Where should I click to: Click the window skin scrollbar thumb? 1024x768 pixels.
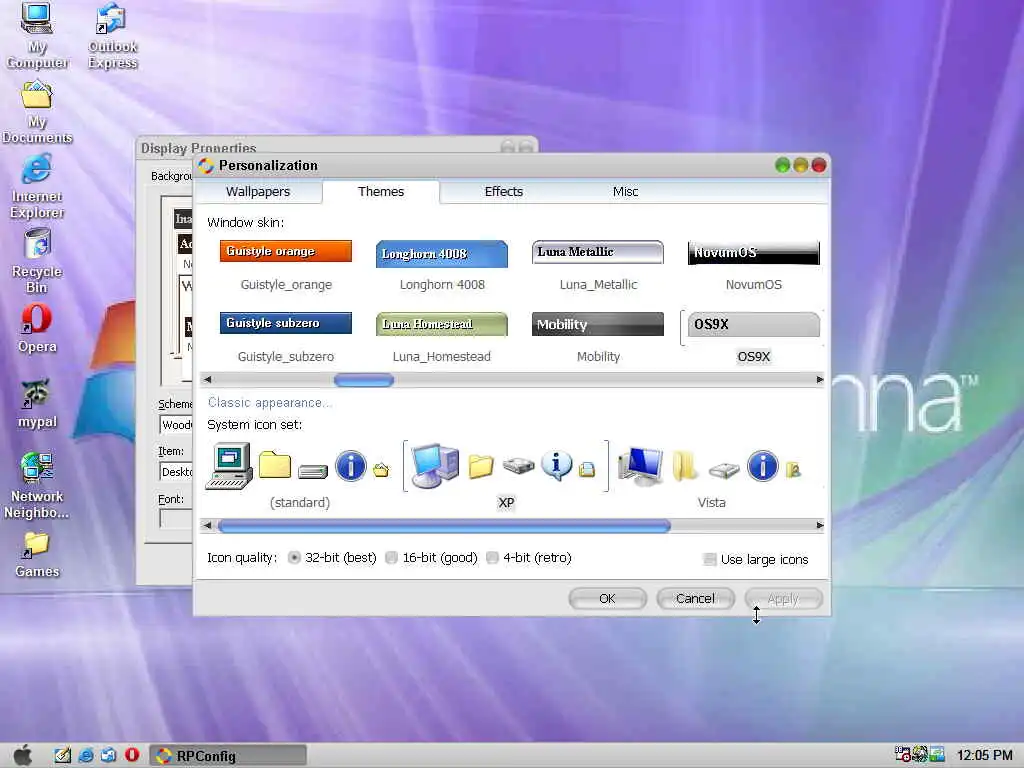(x=364, y=379)
